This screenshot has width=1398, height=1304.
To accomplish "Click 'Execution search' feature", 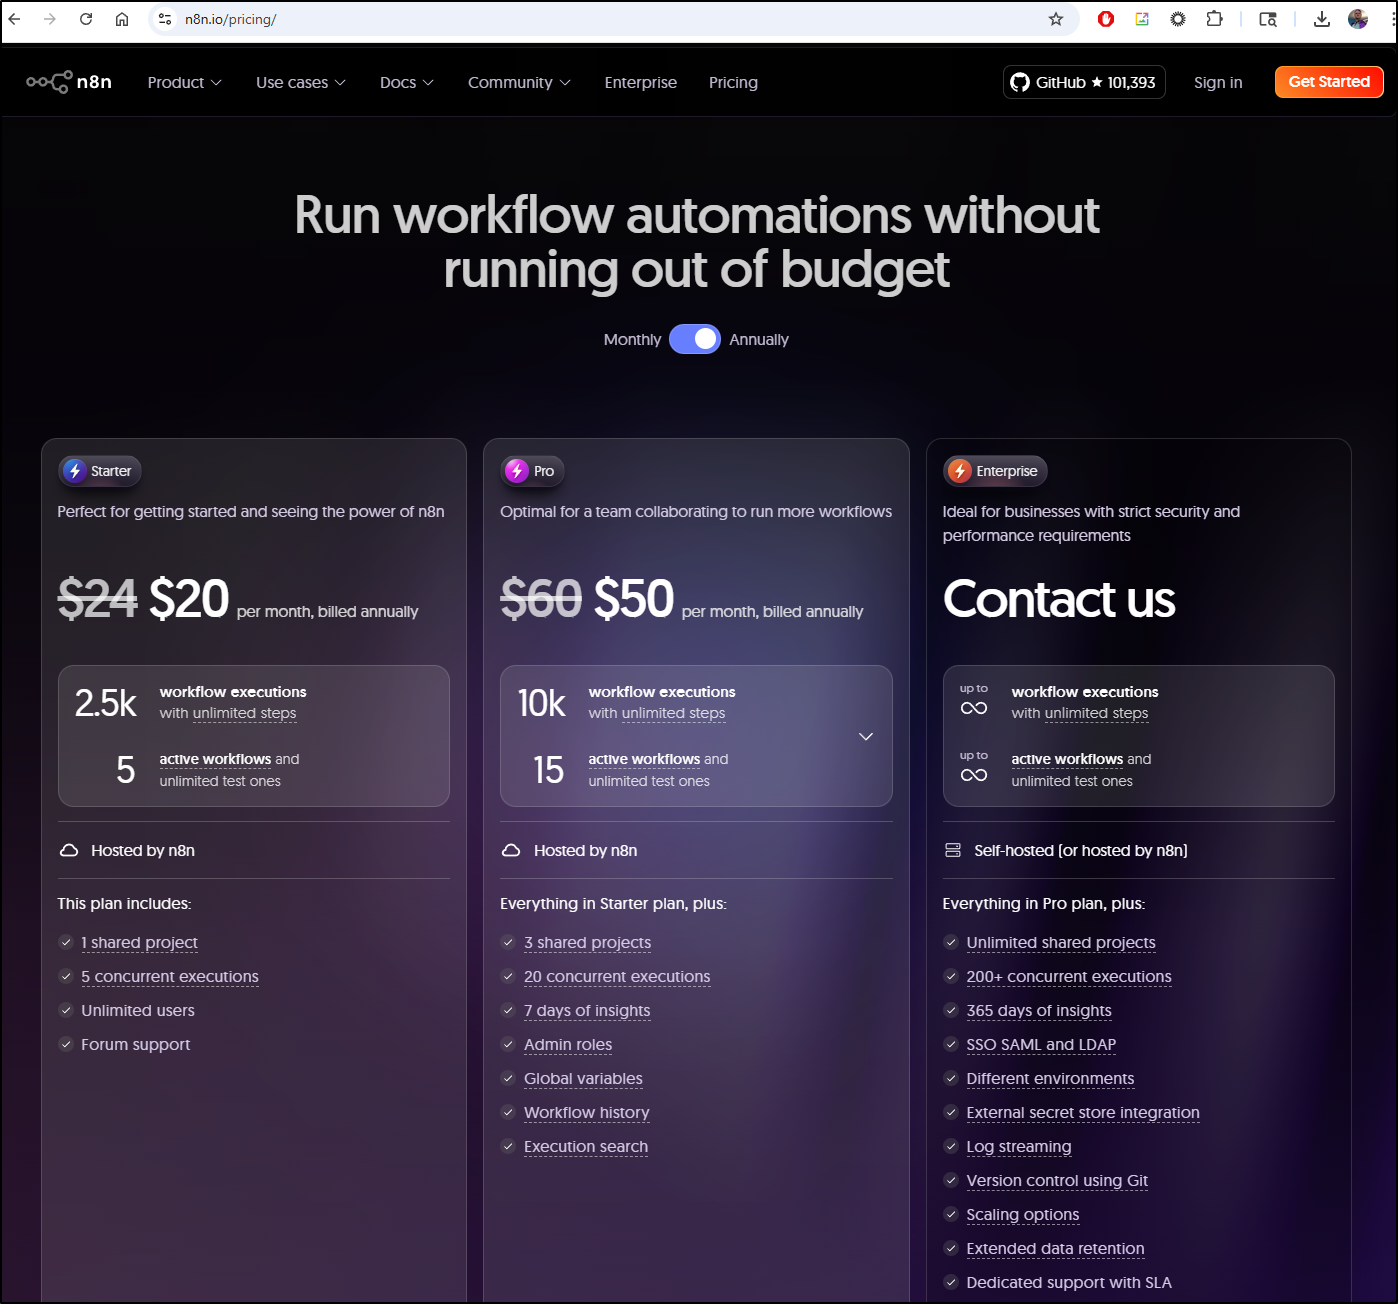I will coord(586,1147).
